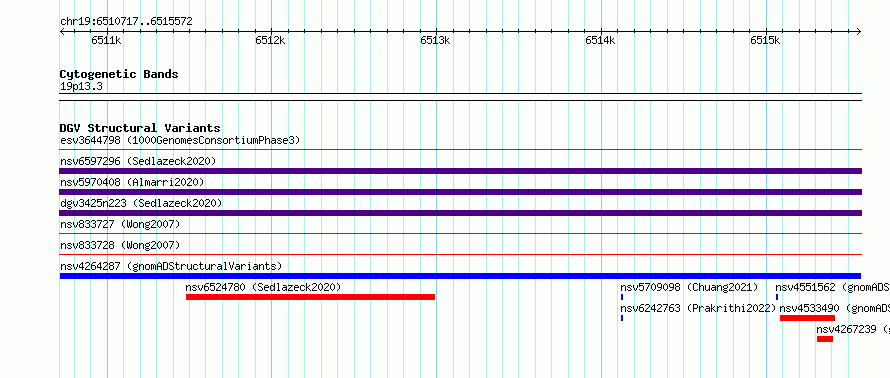Click the red bar of nsv6524780

click(x=310, y=297)
